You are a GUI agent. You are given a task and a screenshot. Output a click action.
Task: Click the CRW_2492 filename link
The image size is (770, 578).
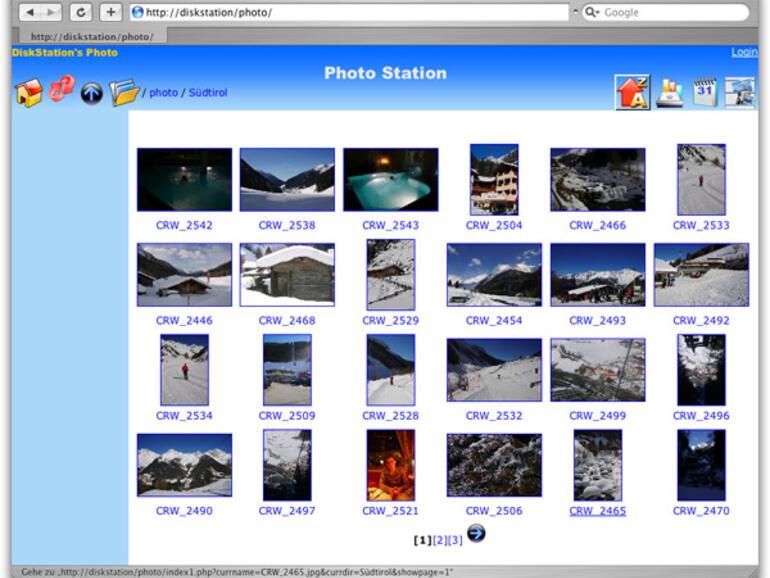701,321
